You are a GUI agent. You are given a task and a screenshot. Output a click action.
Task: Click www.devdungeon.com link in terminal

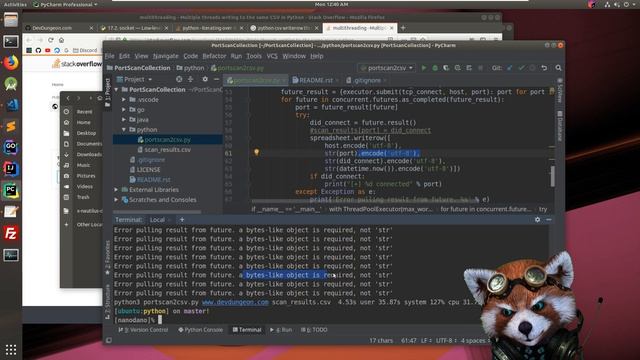click(x=235, y=302)
